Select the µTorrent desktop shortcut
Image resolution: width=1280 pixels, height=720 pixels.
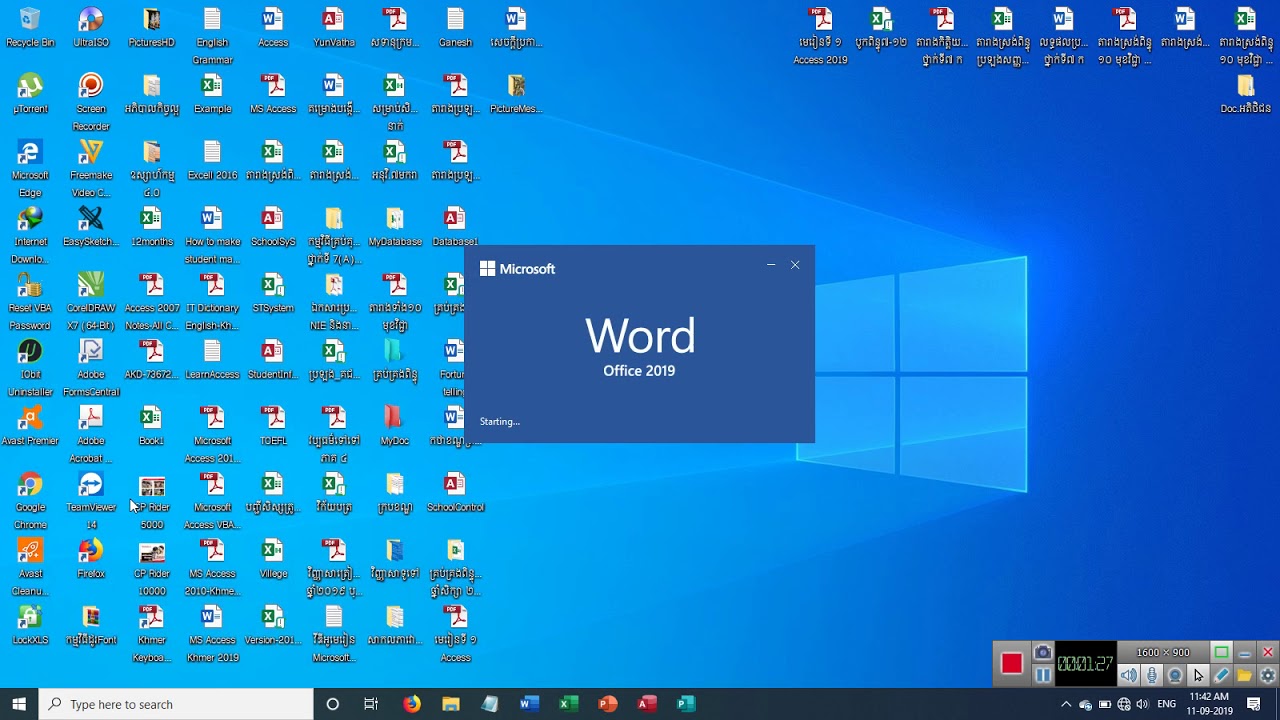30,94
